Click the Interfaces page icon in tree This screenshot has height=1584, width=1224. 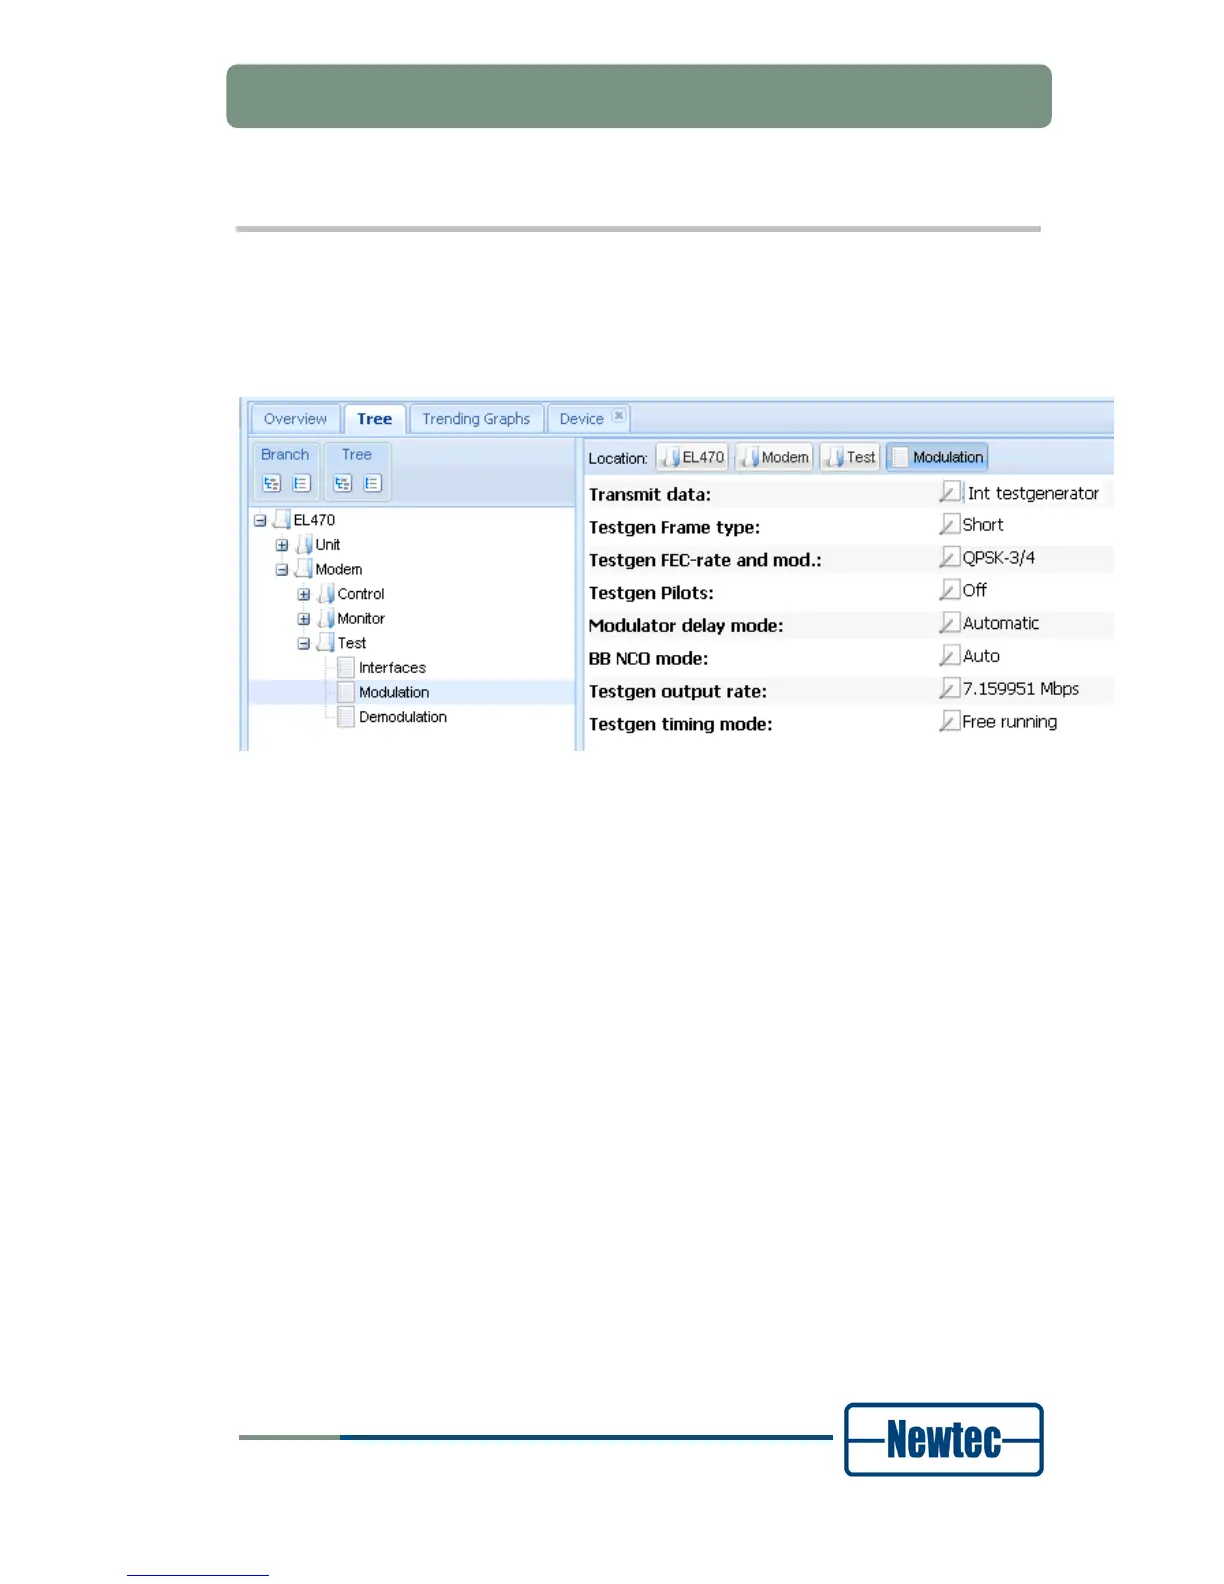pyautogui.click(x=346, y=667)
